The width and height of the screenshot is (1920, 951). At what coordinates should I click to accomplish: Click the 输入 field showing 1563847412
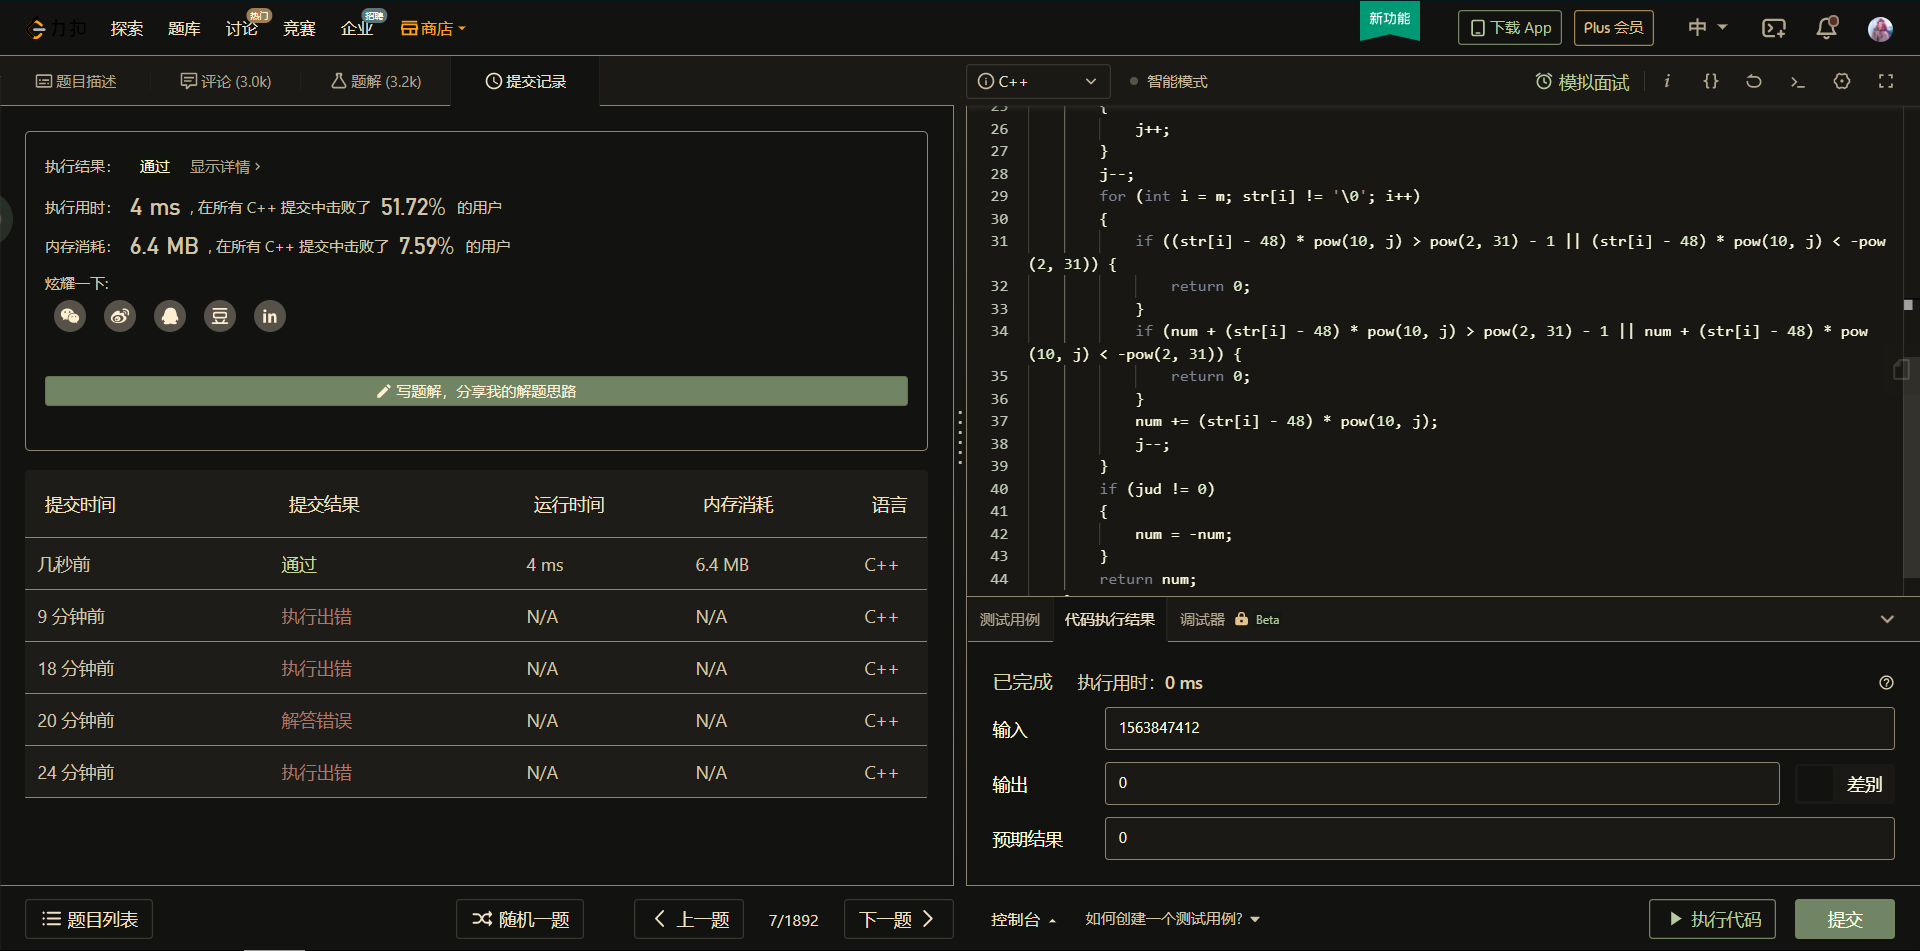1498,728
